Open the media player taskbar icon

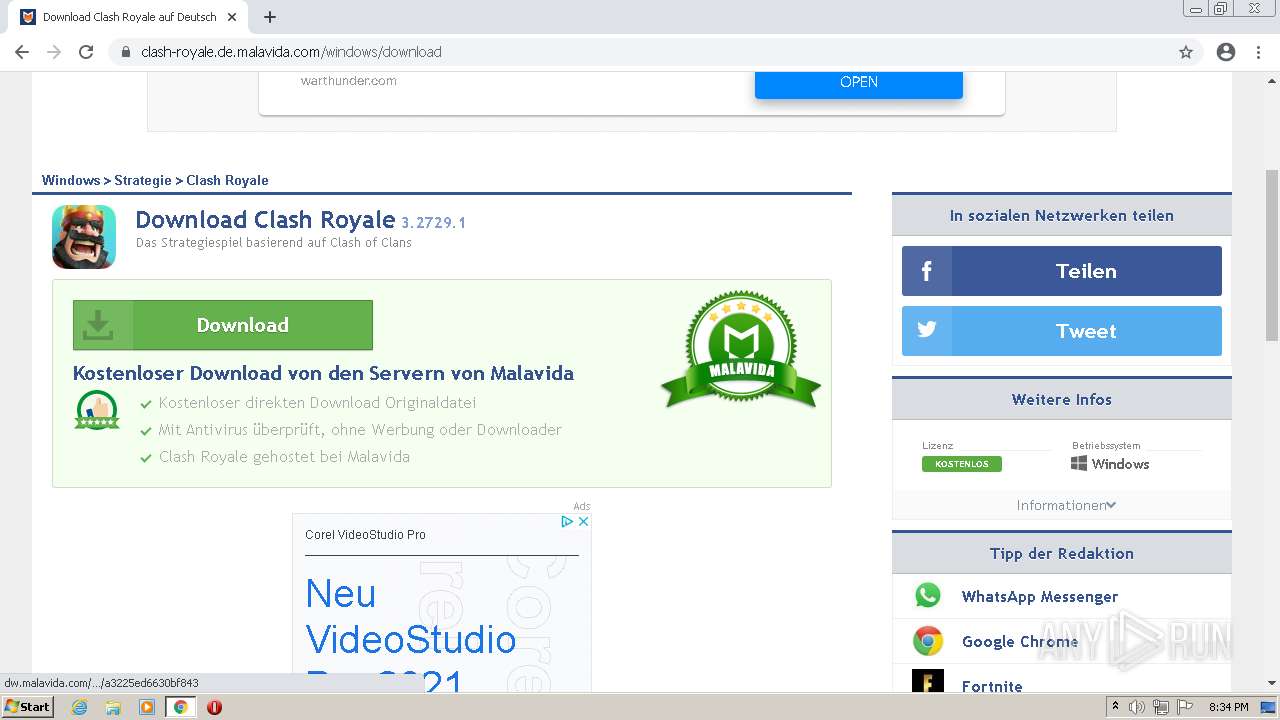coord(147,707)
